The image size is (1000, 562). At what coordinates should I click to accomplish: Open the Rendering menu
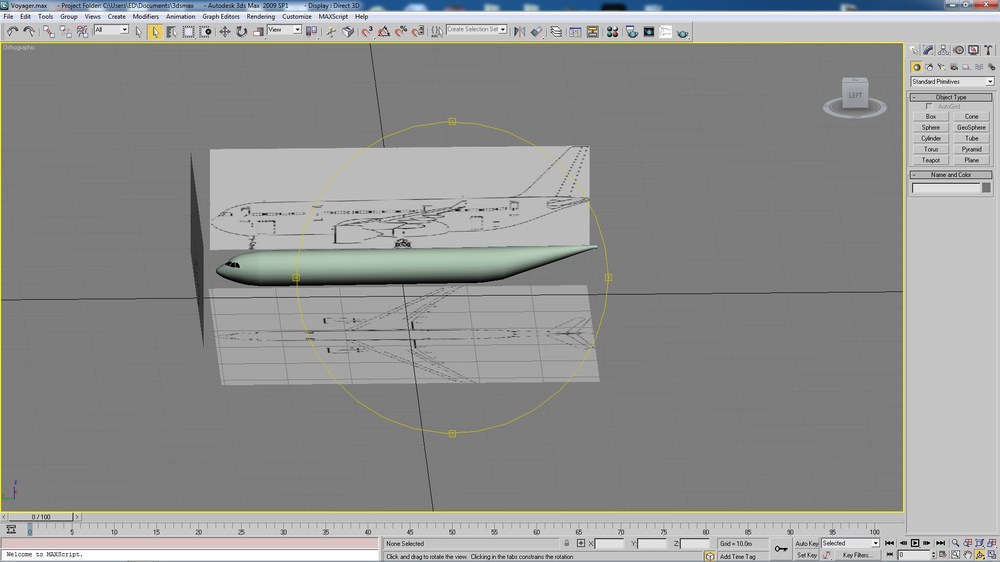[x=260, y=17]
